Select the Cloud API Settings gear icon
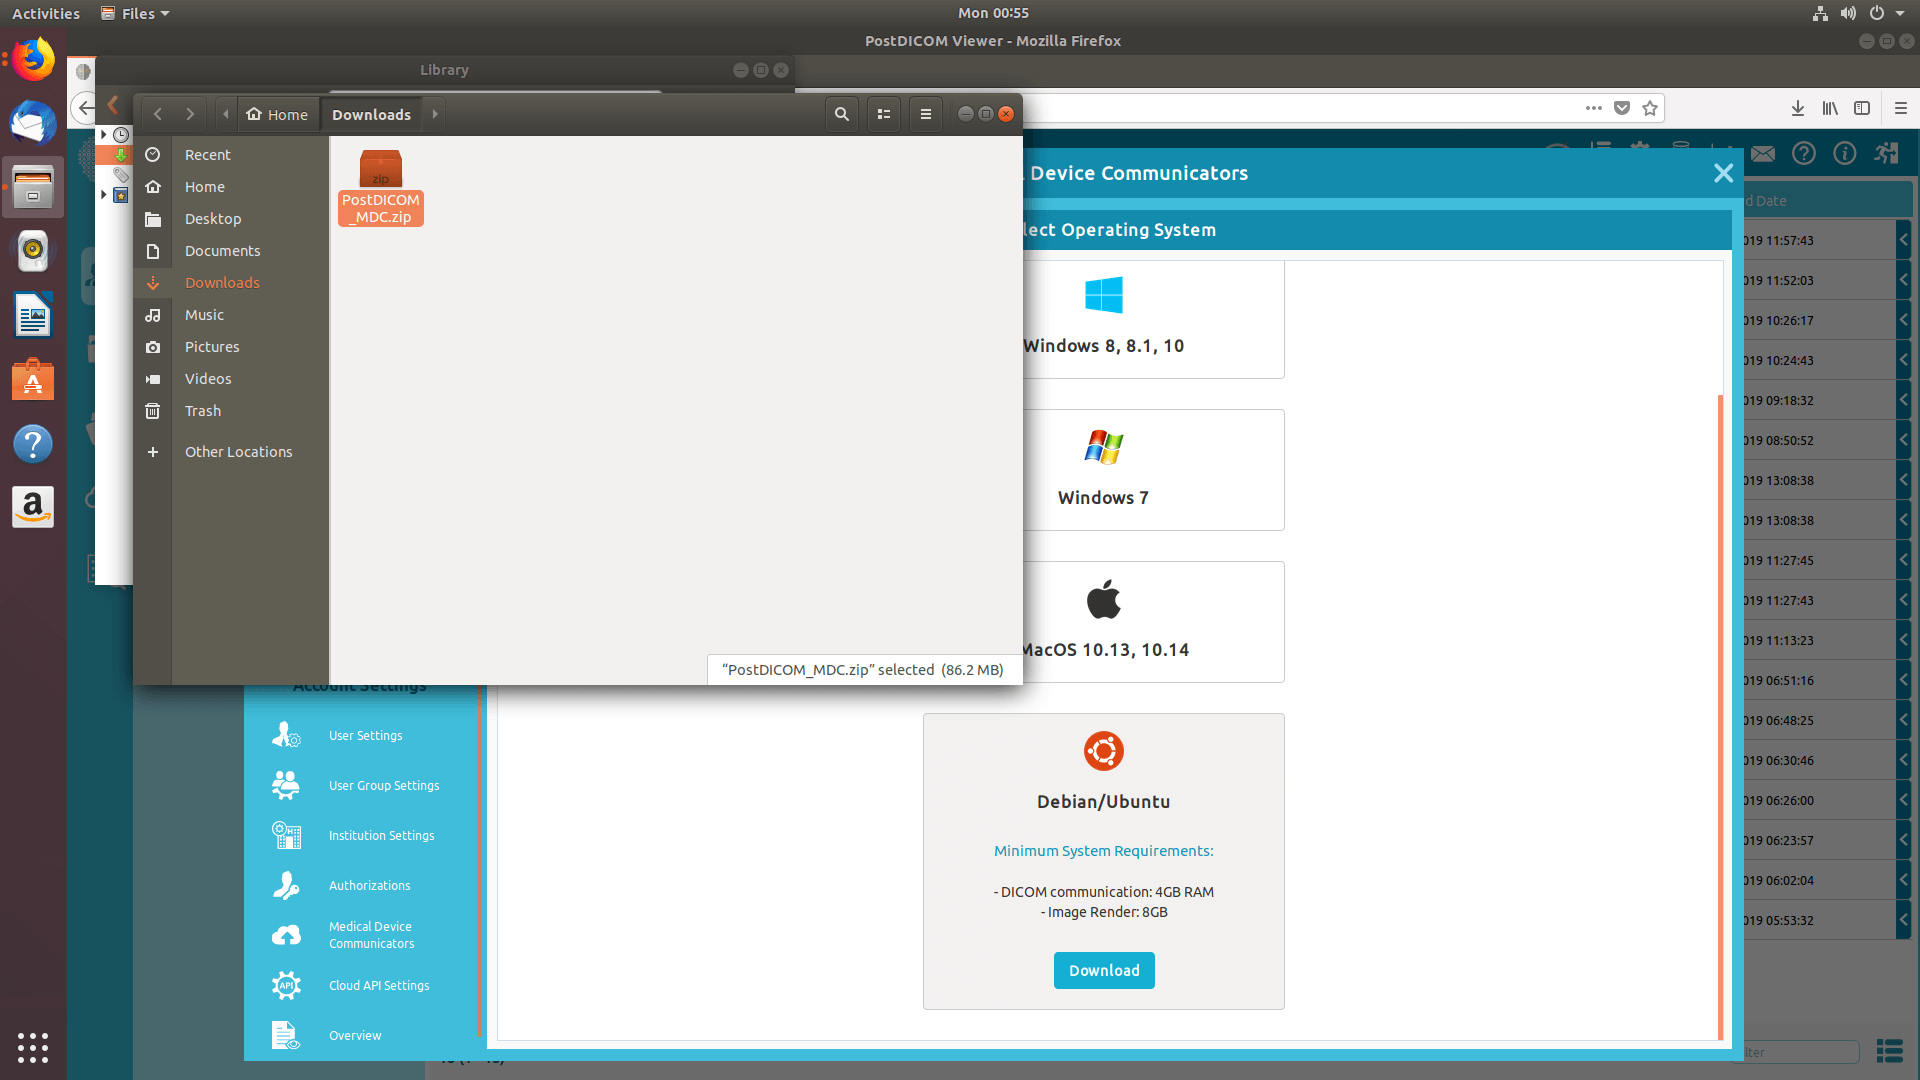This screenshot has height=1080, width=1920. tap(286, 985)
